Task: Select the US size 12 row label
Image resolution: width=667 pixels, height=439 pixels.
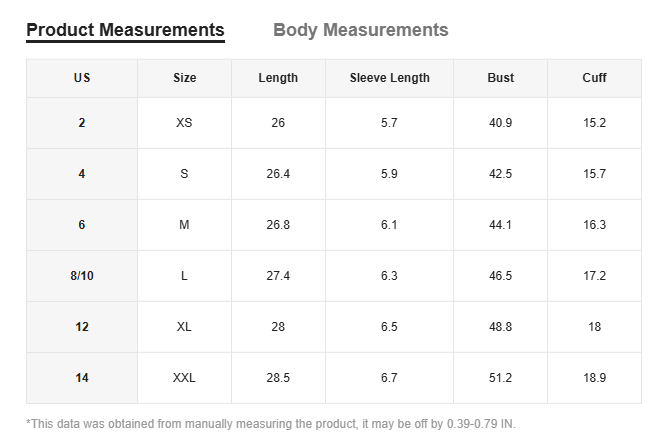Action: pos(82,327)
